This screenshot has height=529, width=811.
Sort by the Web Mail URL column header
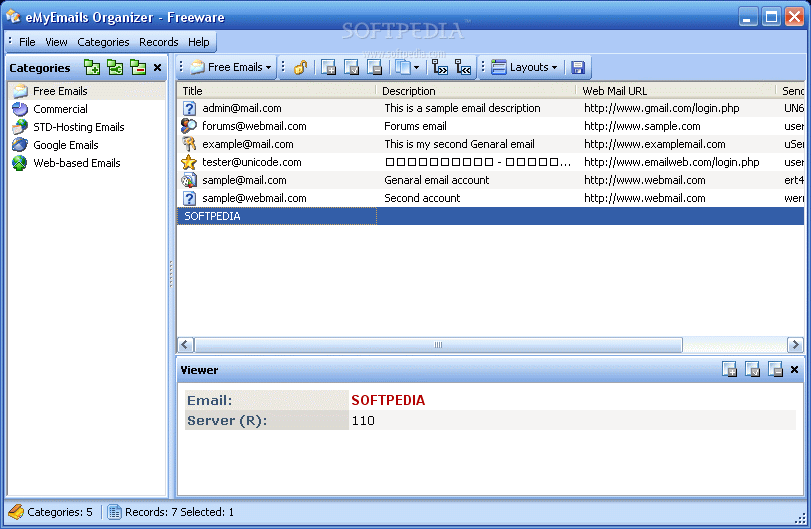pos(676,91)
